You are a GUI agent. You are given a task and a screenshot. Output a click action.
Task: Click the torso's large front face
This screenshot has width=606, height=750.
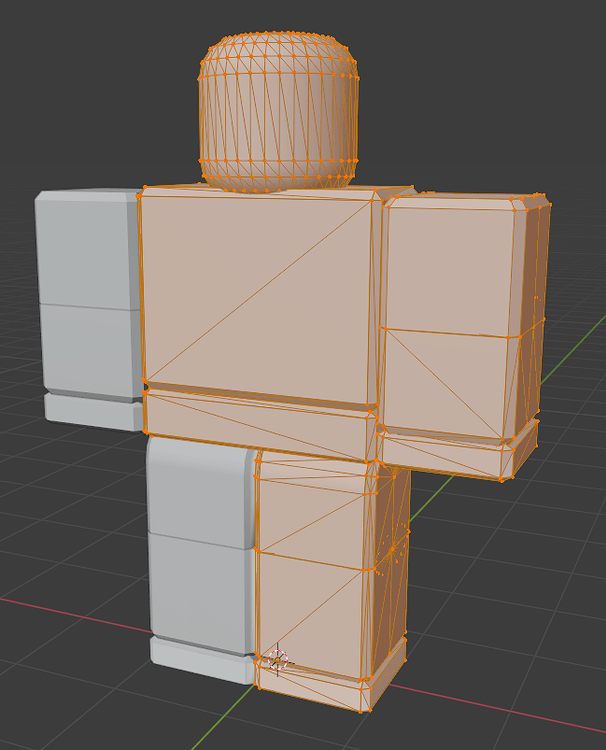tap(257, 298)
